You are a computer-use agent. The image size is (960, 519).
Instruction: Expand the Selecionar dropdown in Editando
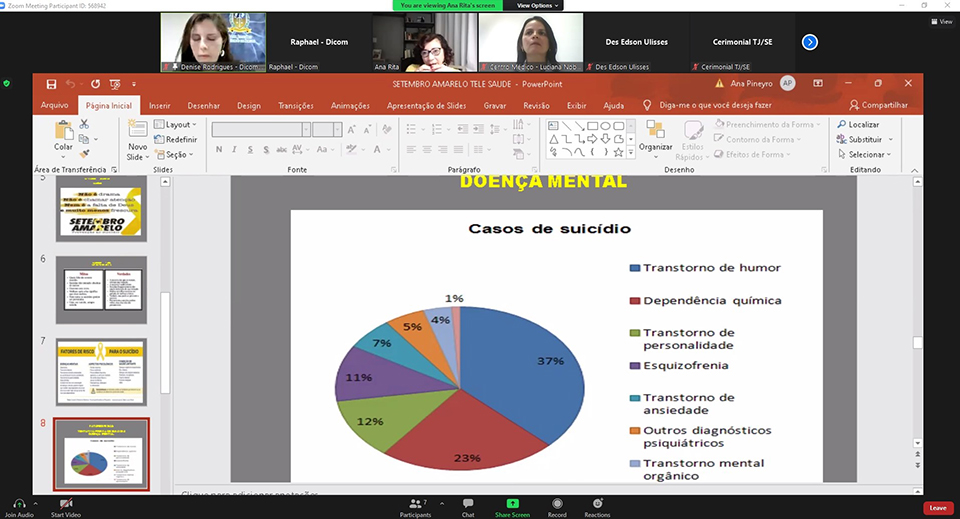click(866, 155)
